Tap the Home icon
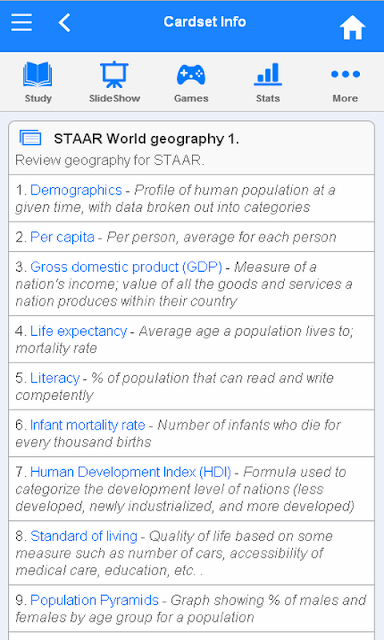Screen dimensions: 384x640 (352, 27)
